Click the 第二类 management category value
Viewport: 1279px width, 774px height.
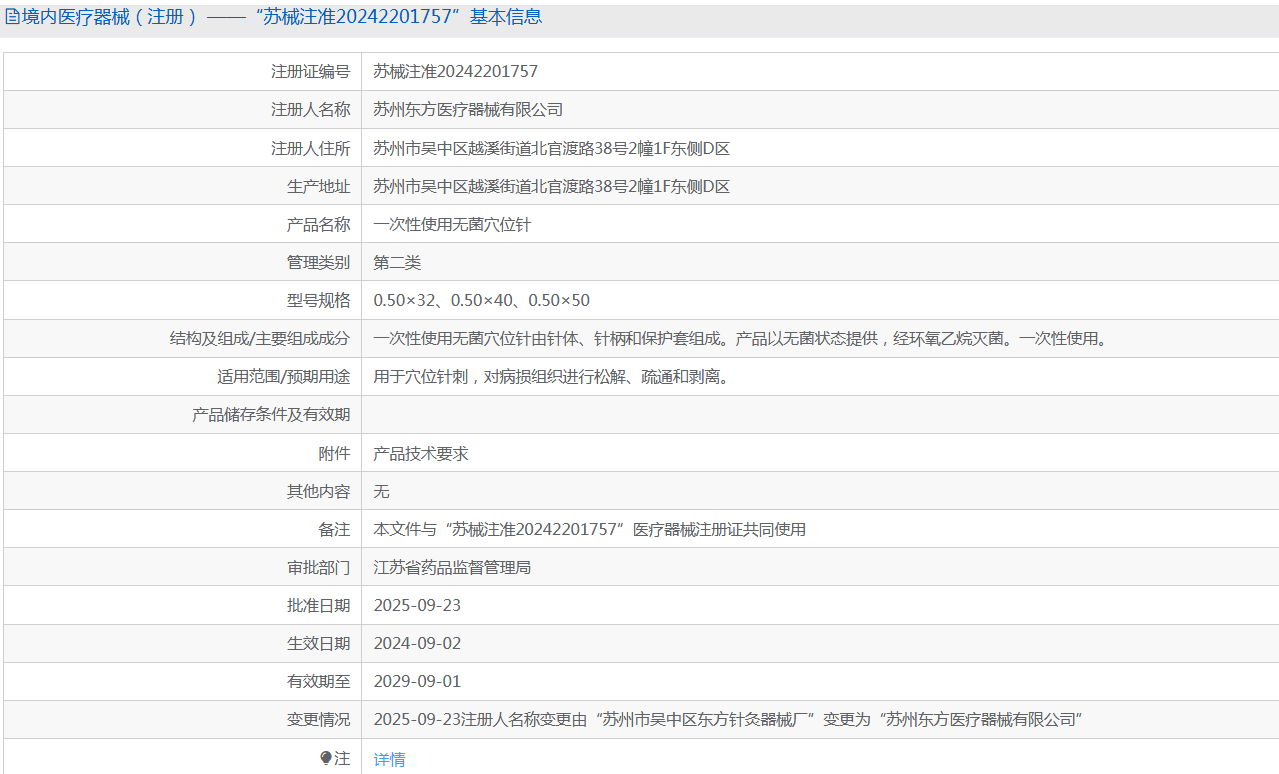(x=398, y=262)
